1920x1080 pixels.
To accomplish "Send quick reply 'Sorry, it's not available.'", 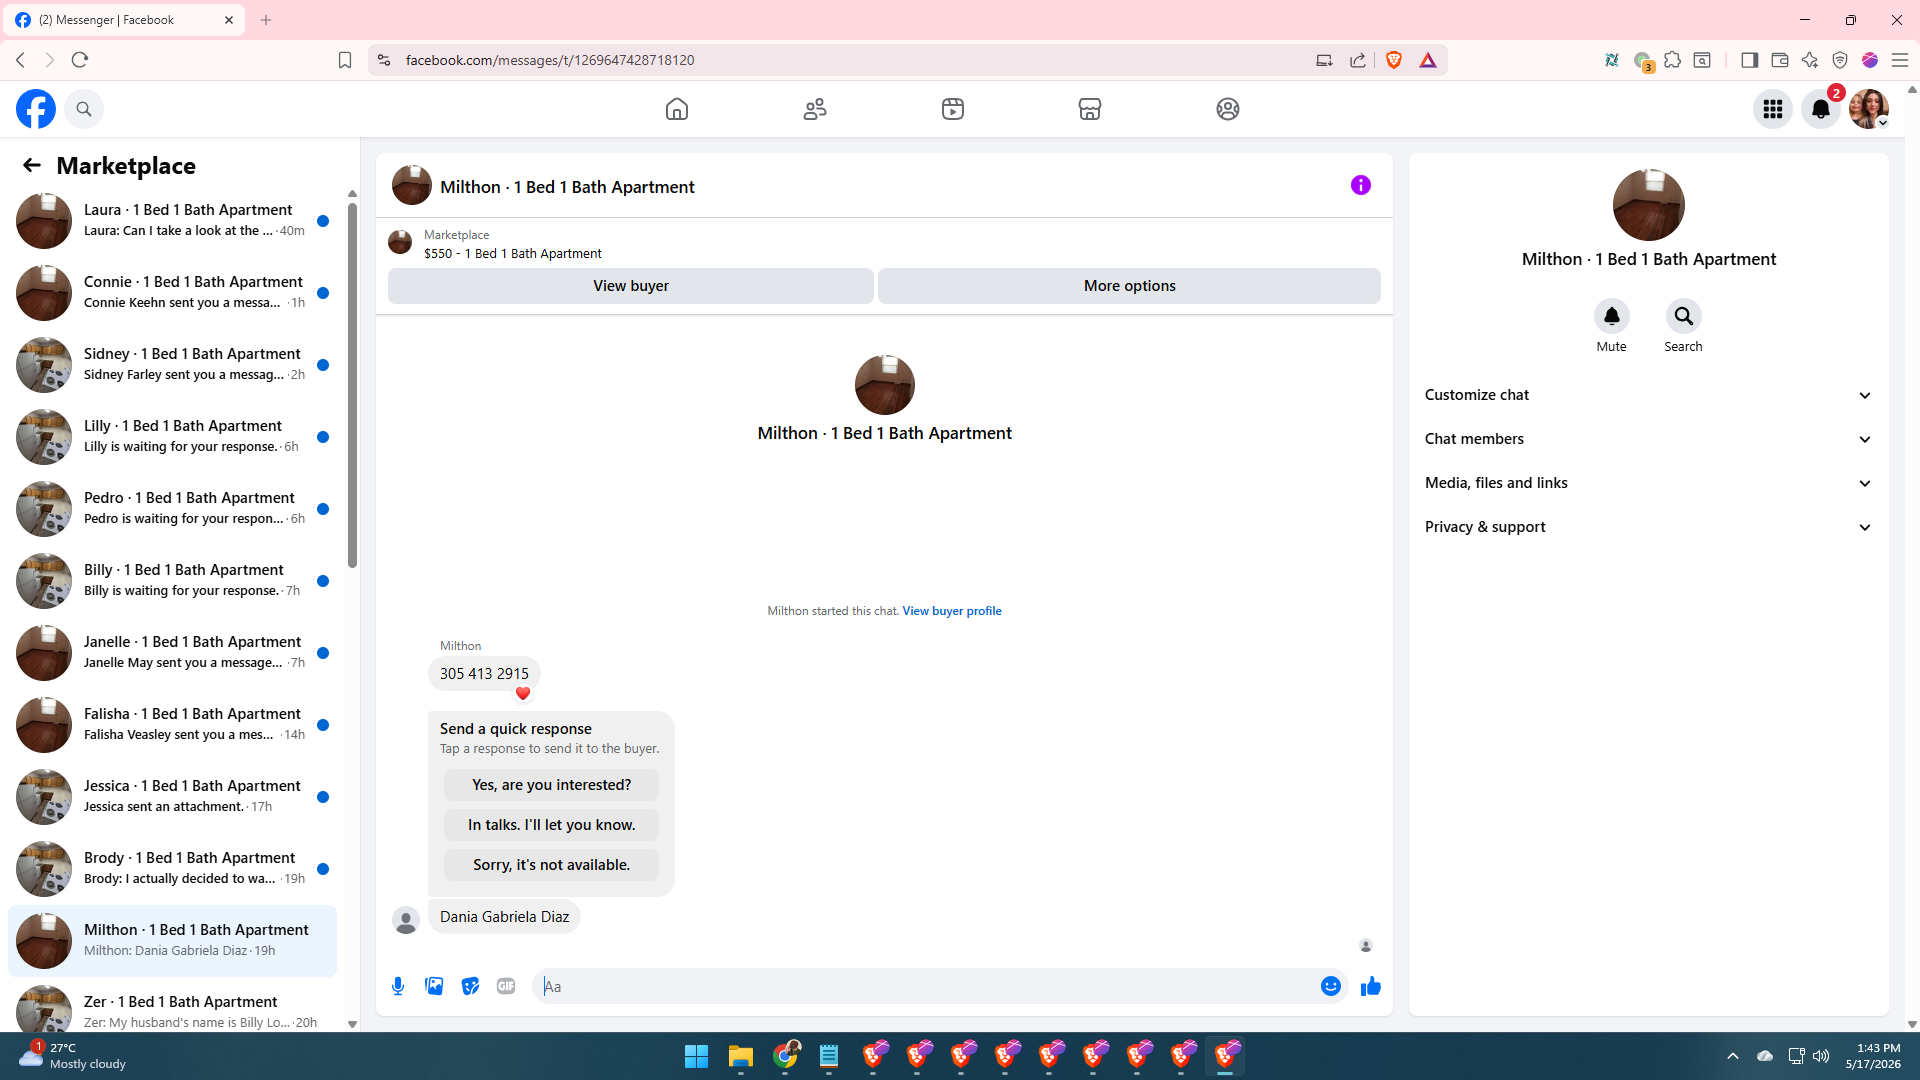I will click(x=552, y=865).
